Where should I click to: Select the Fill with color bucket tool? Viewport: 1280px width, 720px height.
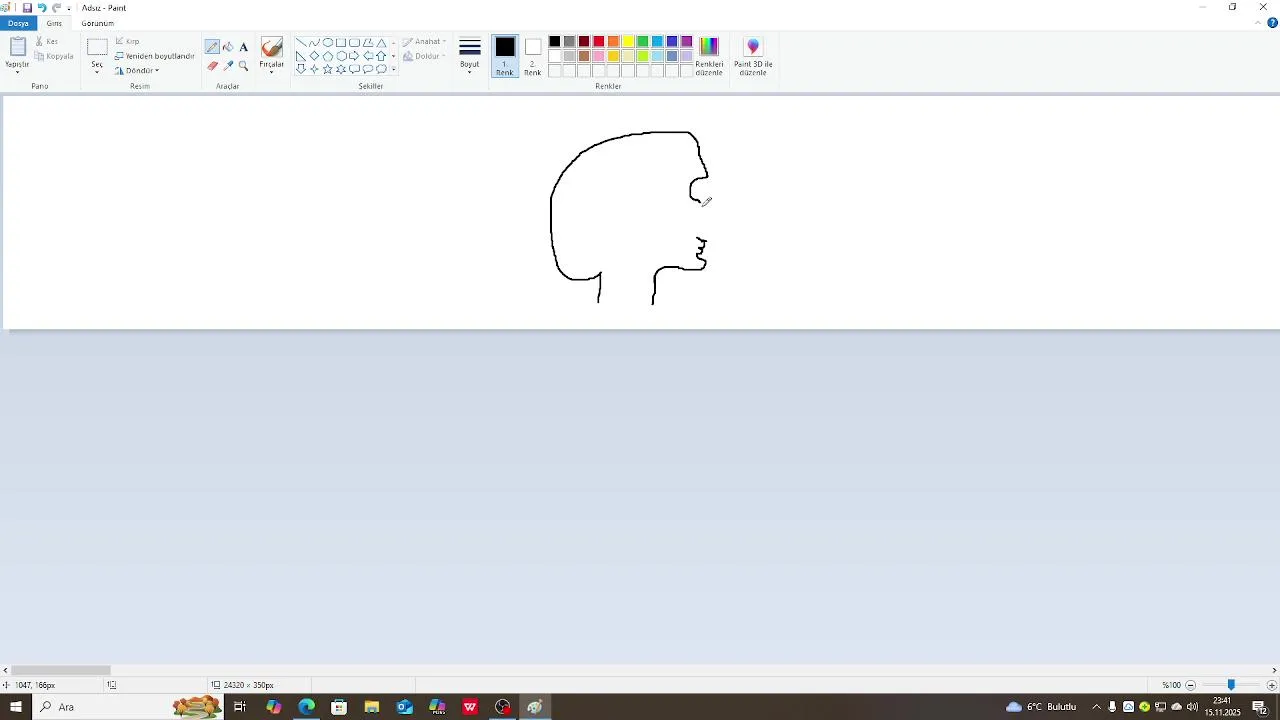228,47
